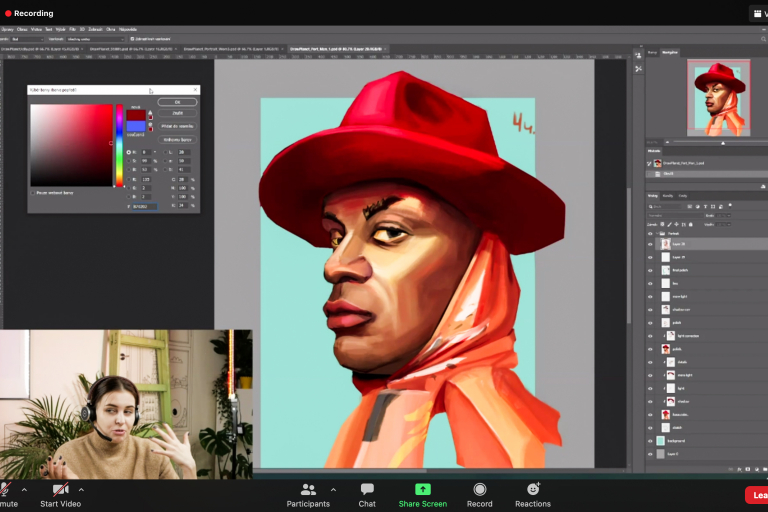Image resolution: width=768 pixels, height=512 pixels.
Task: Toggle visibility of sketch layer
Action: pyautogui.click(x=650, y=428)
